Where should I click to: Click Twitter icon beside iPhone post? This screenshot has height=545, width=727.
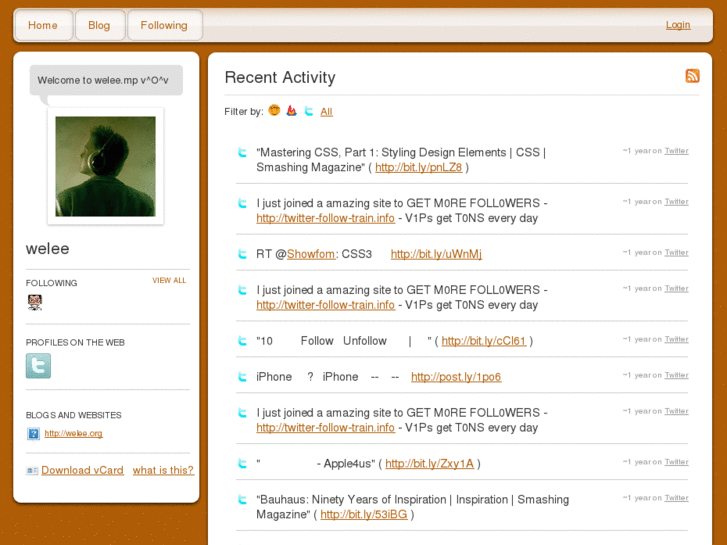[x=242, y=377]
